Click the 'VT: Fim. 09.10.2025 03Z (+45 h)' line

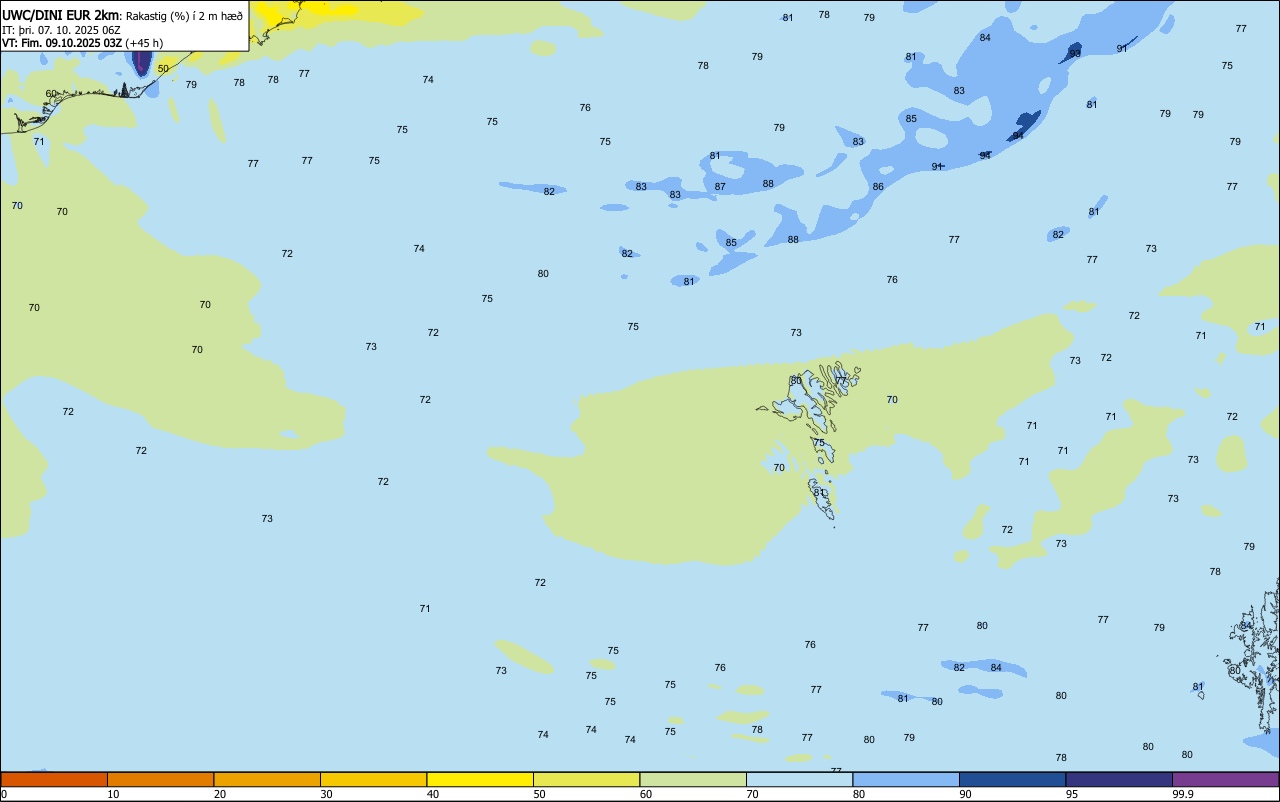click(x=82, y=43)
